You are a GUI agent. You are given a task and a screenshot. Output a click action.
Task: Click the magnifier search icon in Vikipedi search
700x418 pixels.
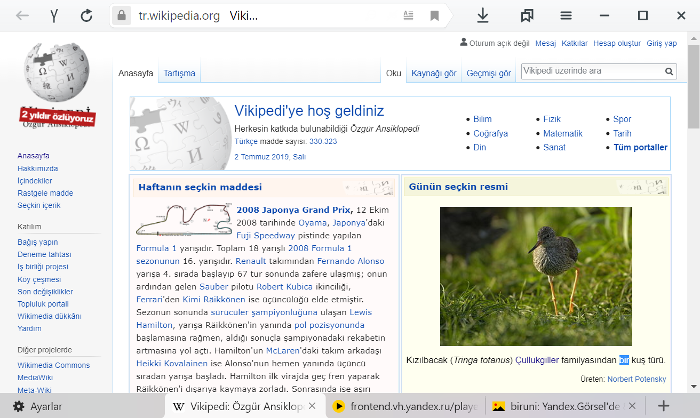pos(669,71)
